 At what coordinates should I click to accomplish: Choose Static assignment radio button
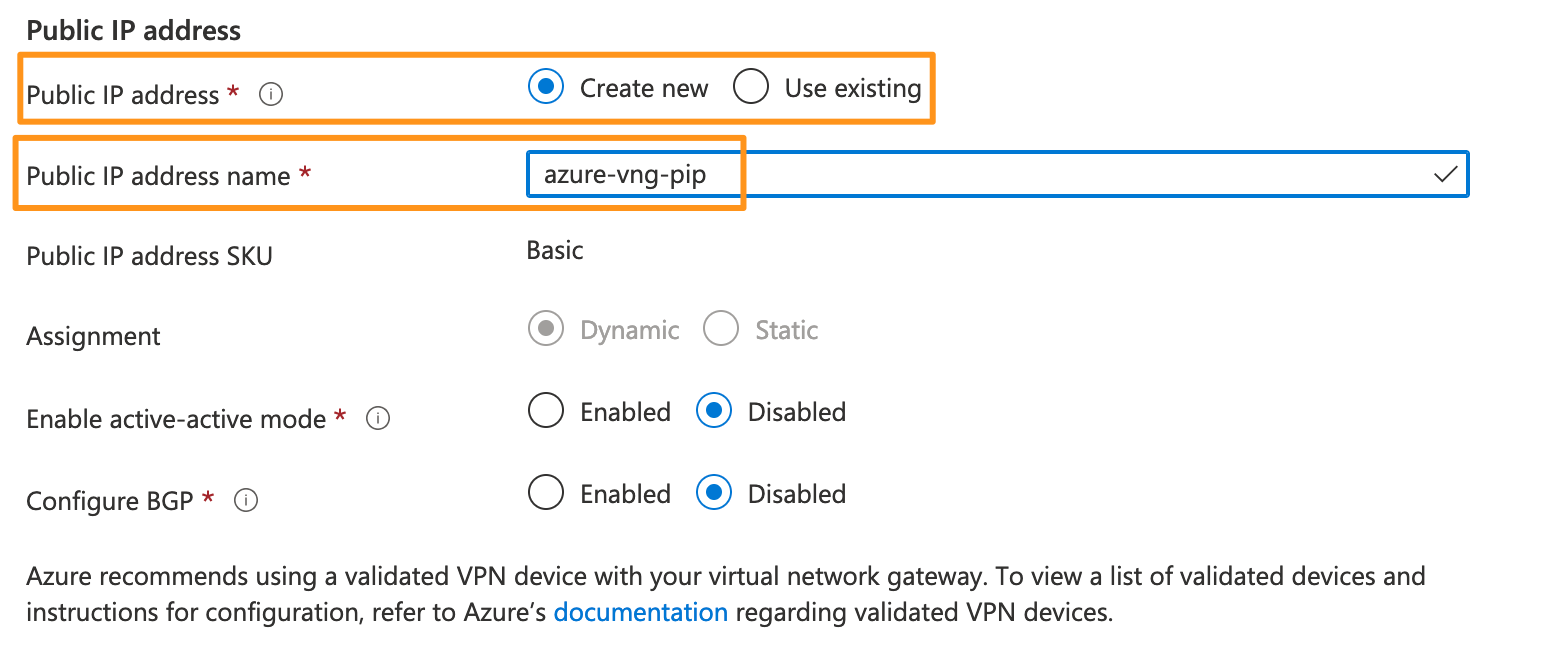click(x=721, y=330)
